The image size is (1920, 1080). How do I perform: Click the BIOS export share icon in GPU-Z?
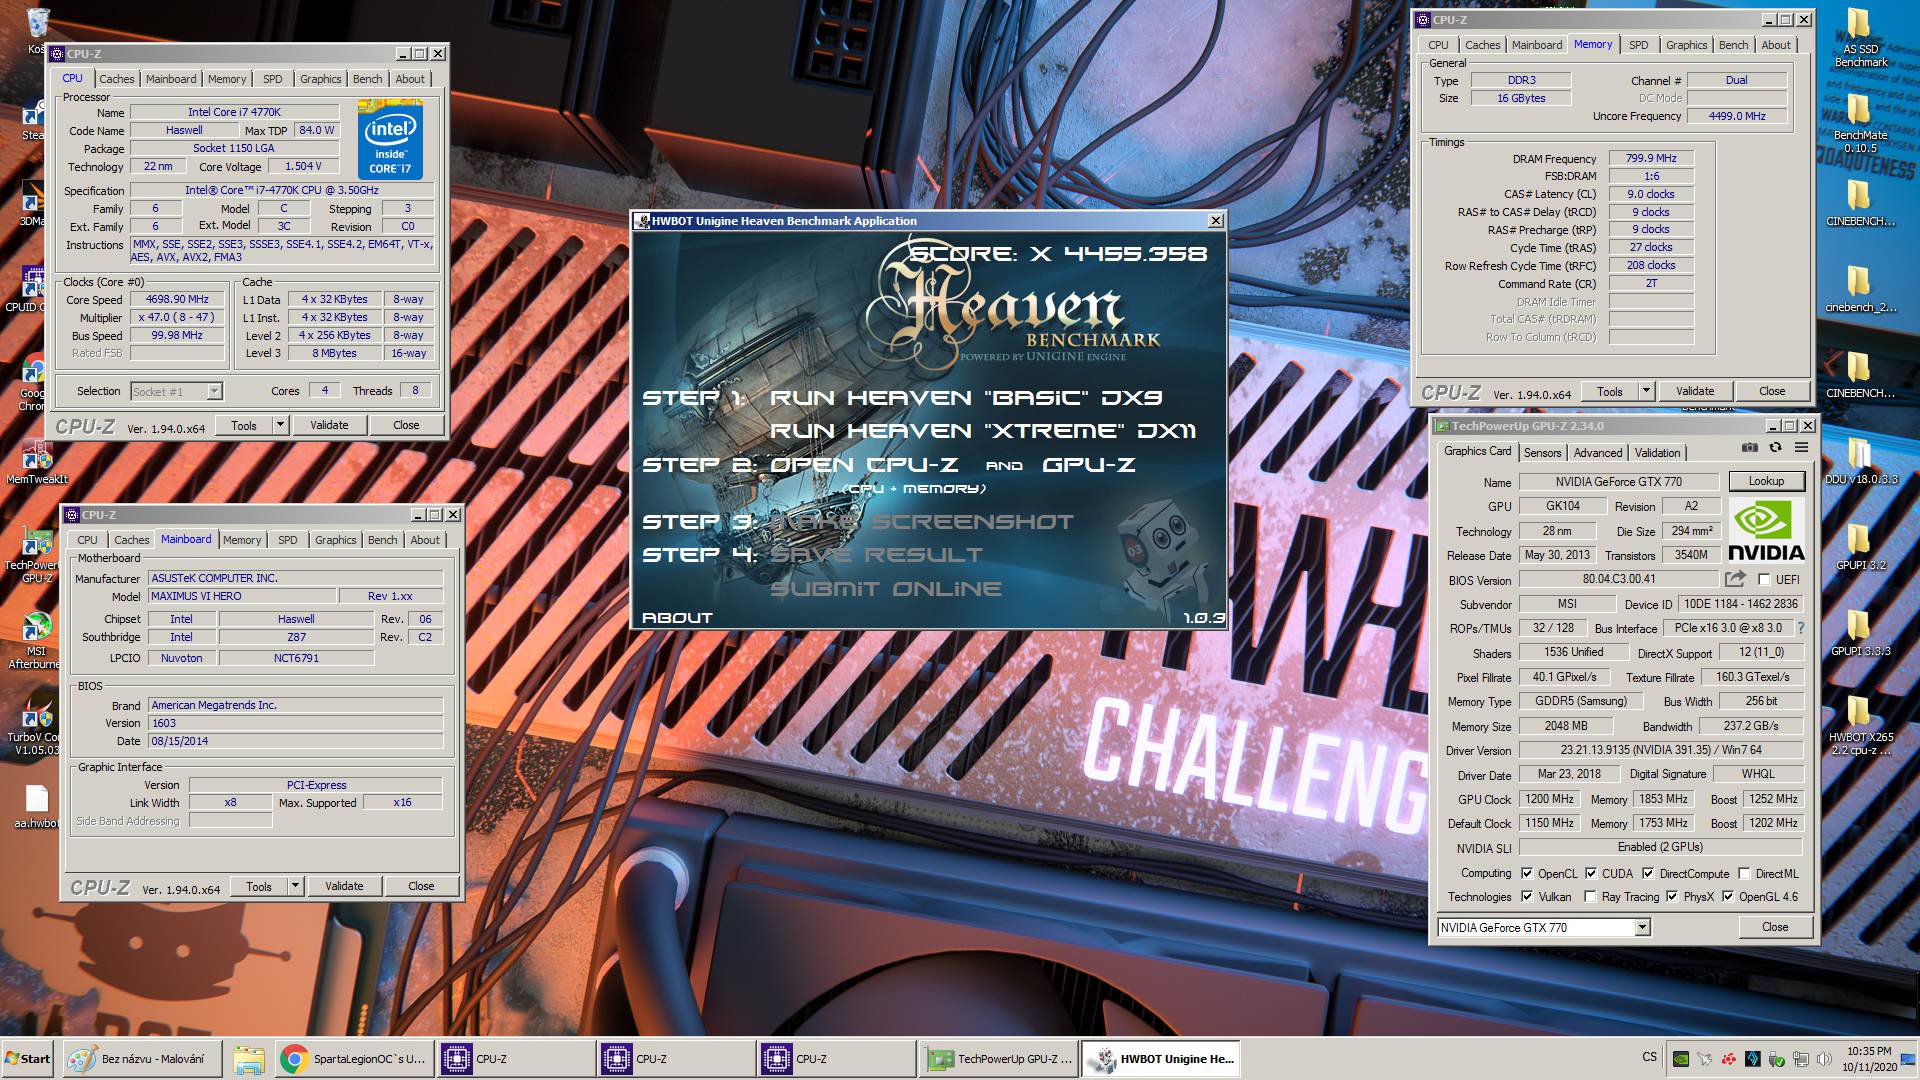pyautogui.click(x=1735, y=579)
